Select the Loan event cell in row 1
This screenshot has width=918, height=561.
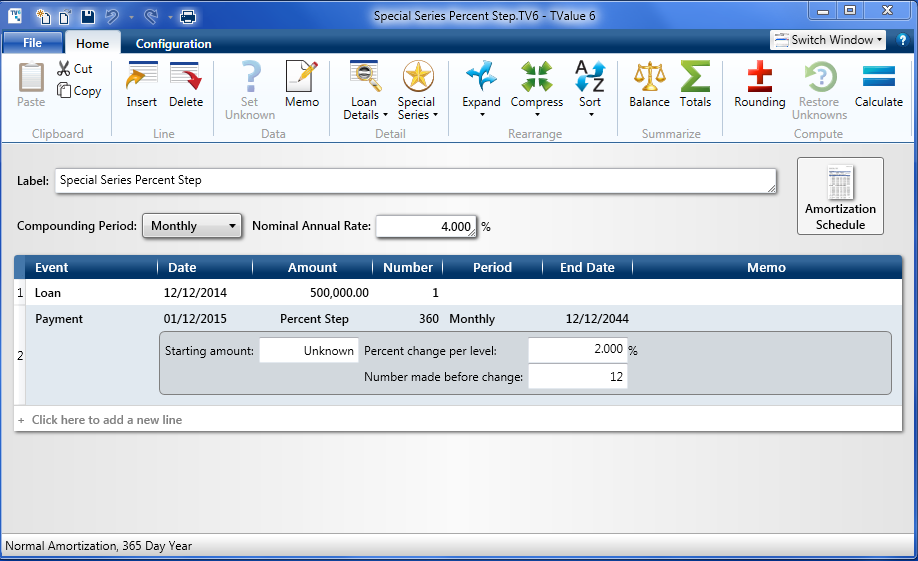point(48,293)
